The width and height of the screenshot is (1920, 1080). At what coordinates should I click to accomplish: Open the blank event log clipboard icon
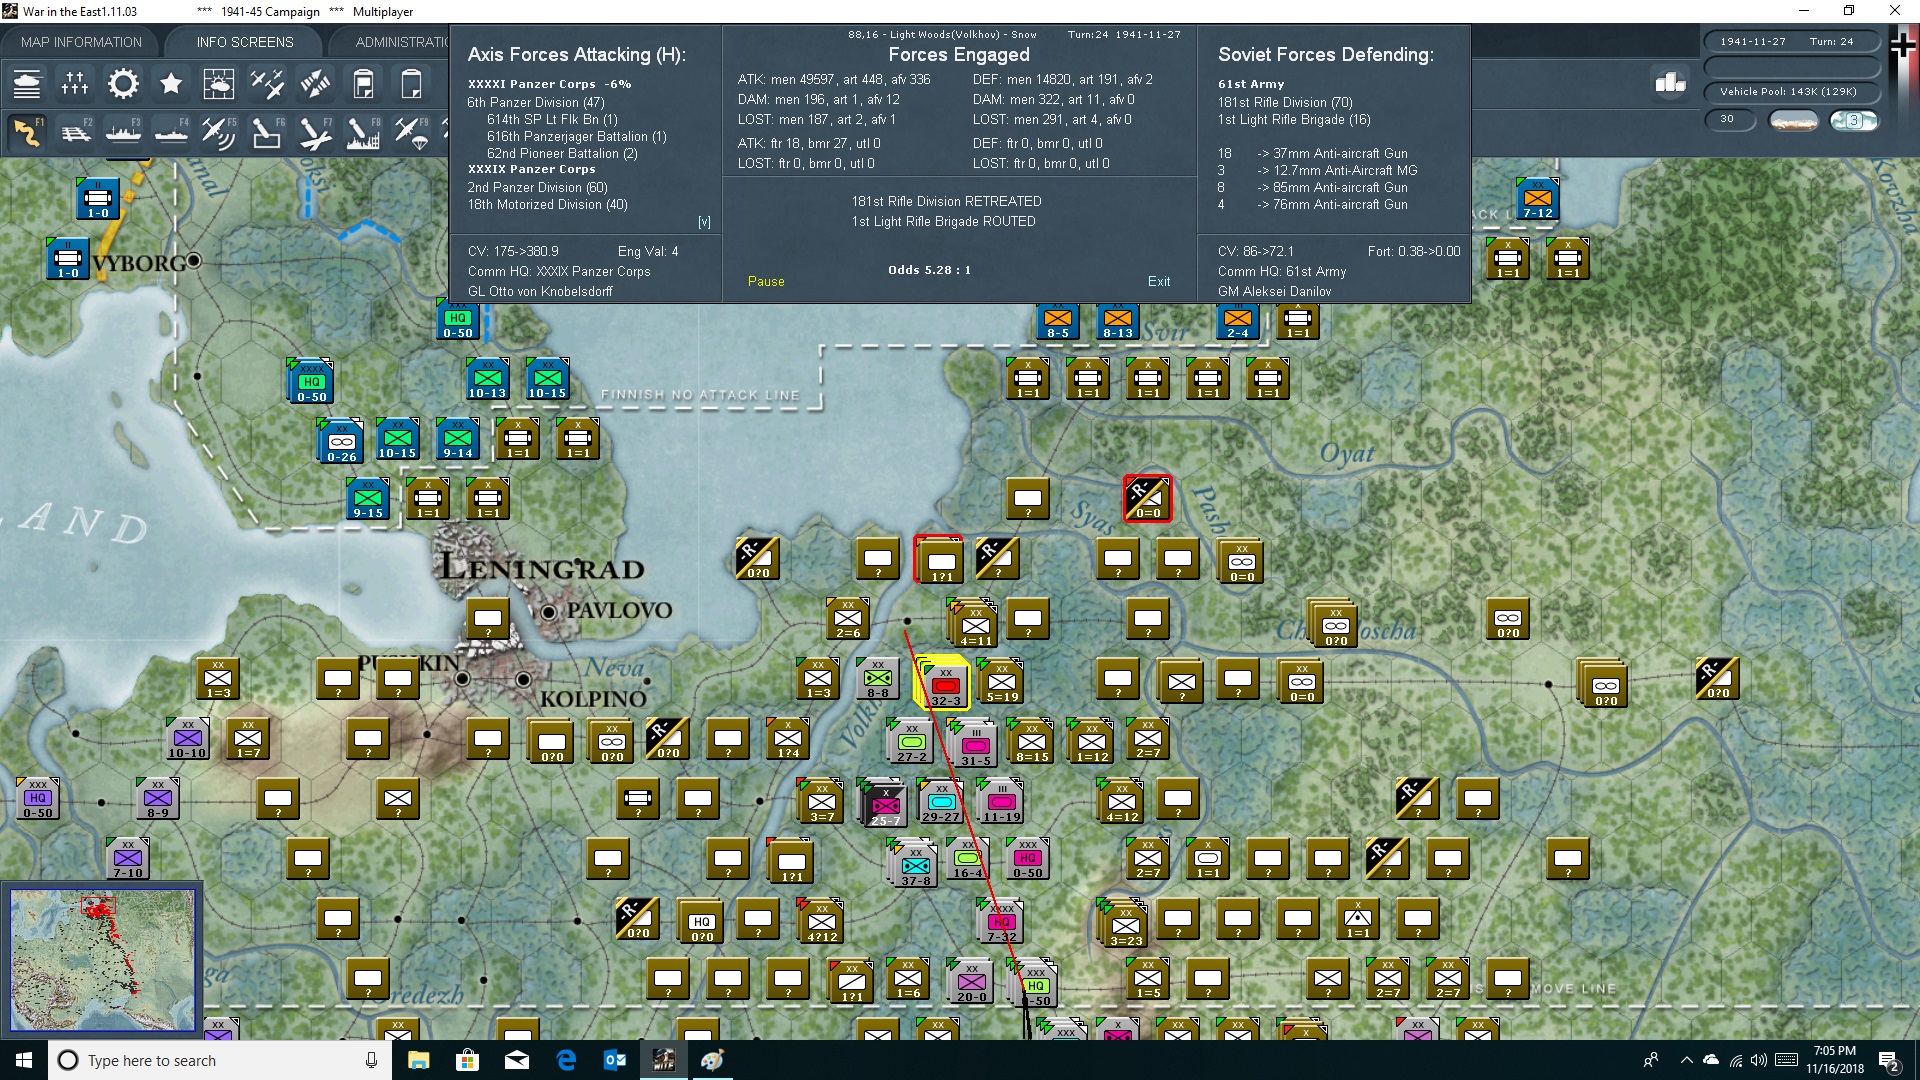(411, 84)
